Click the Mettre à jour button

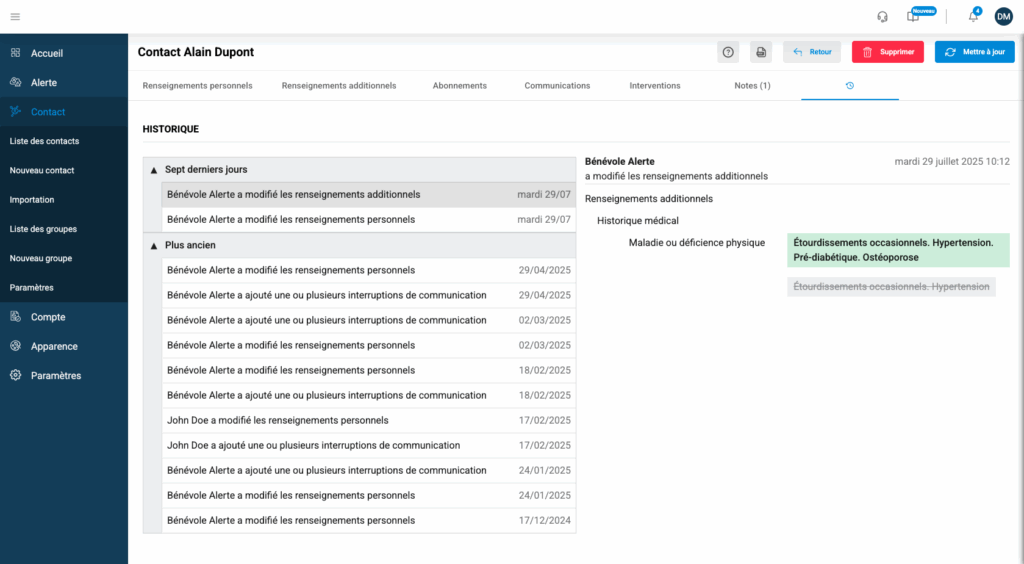pyautogui.click(x=974, y=52)
